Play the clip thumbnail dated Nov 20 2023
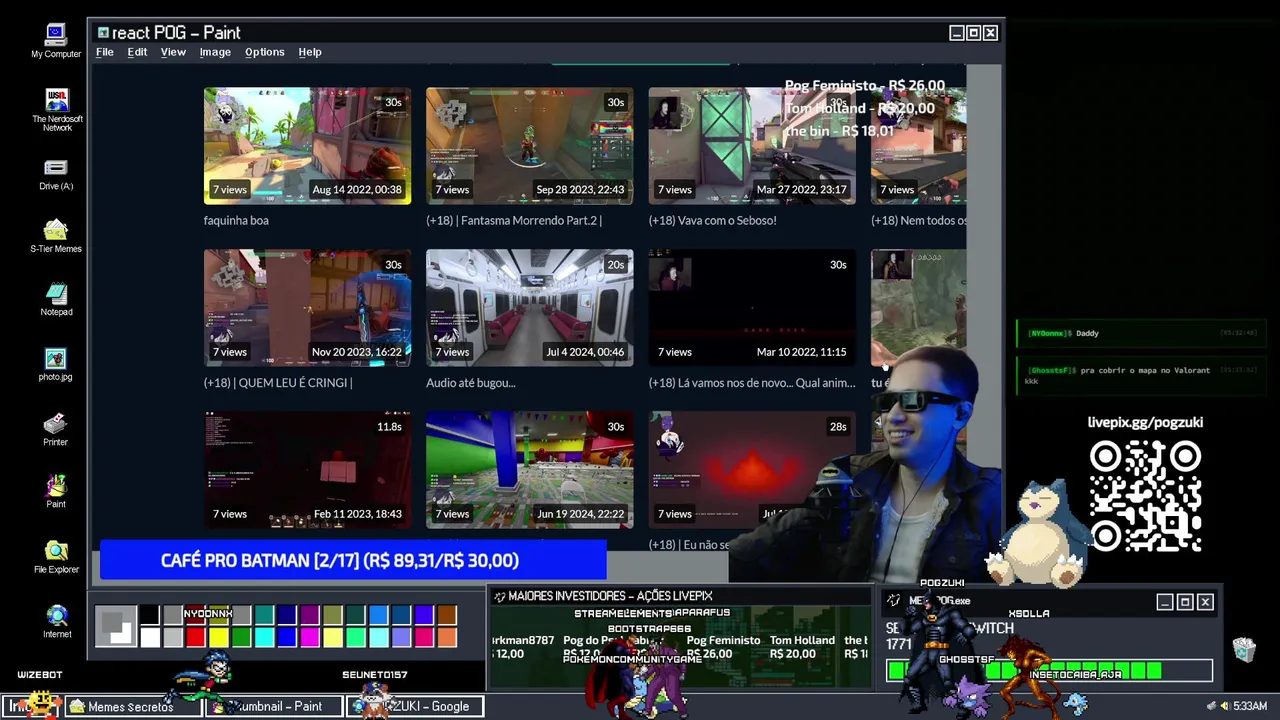This screenshot has width=1280, height=720. 307,308
